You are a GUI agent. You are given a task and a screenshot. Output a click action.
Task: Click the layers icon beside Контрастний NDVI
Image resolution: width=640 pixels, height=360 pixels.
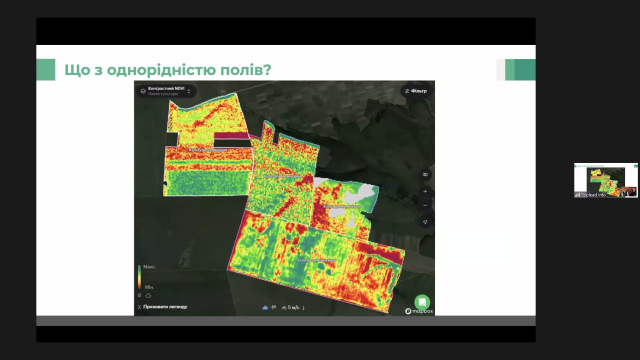coord(143,91)
